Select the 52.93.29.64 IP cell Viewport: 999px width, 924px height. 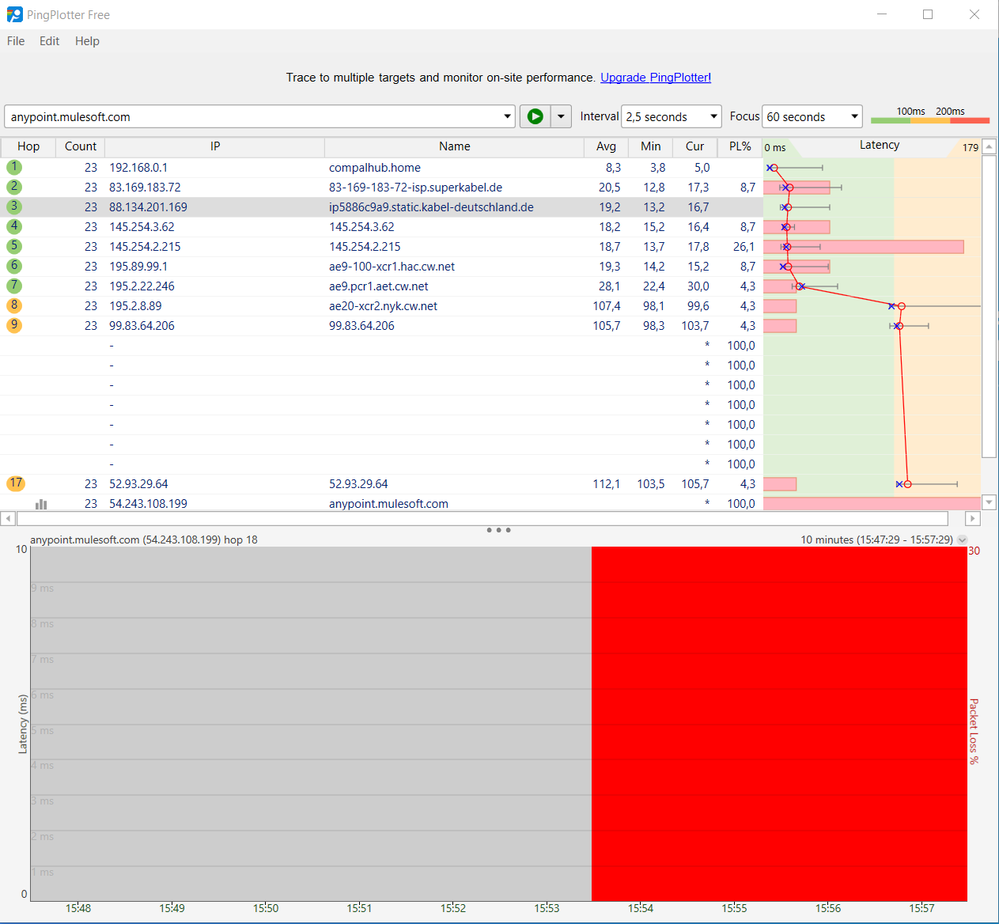(x=138, y=484)
